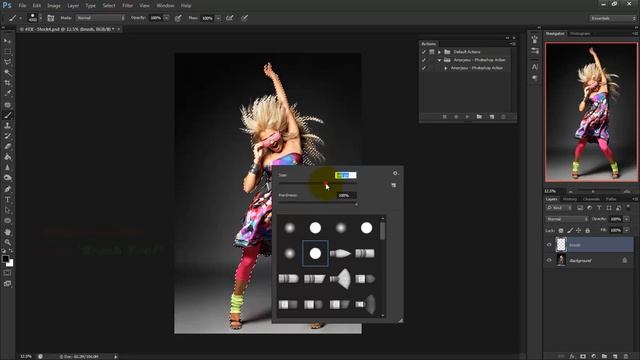Create new adjustment layer icon

click(x=593, y=356)
